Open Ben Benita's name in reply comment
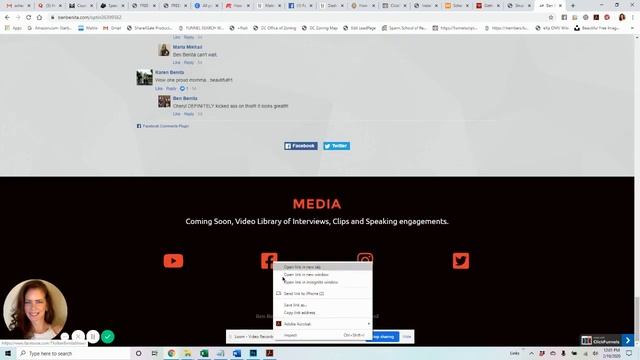 pos(185,98)
